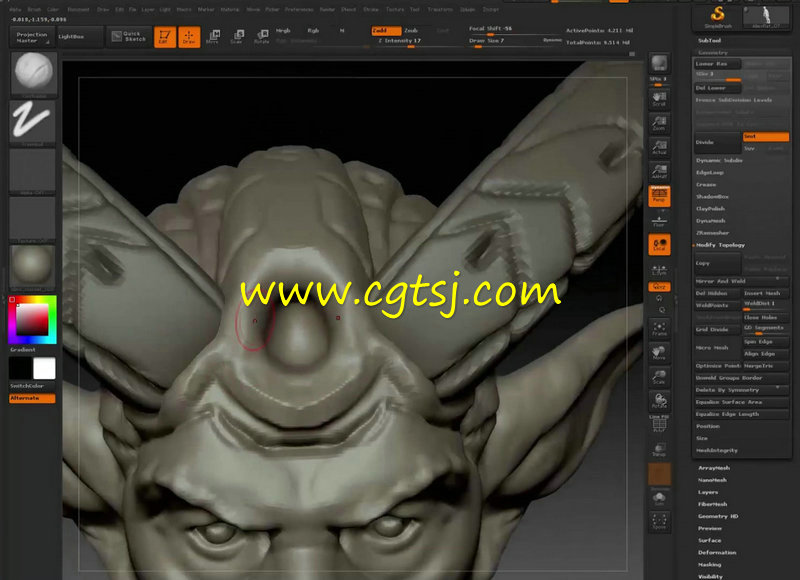Toggle M material channel
Viewport: 800px width, 580px height.
pos(342,31)
